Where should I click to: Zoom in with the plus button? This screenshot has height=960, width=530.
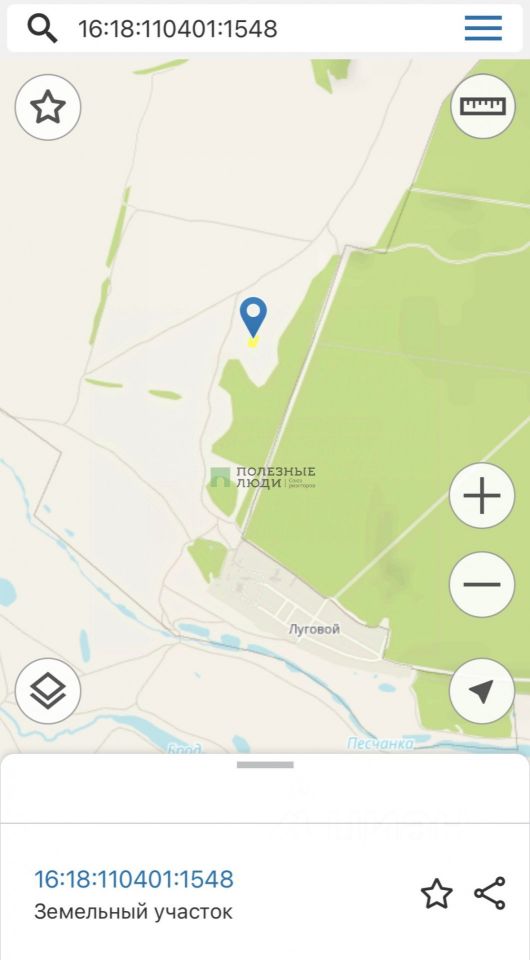pos(482,495)
